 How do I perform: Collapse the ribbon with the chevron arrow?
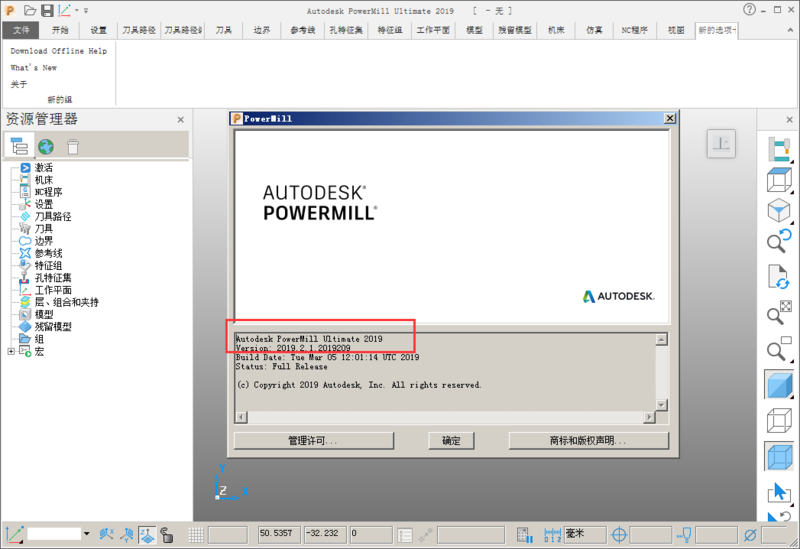pyautogui.click(x=790, y=30)
